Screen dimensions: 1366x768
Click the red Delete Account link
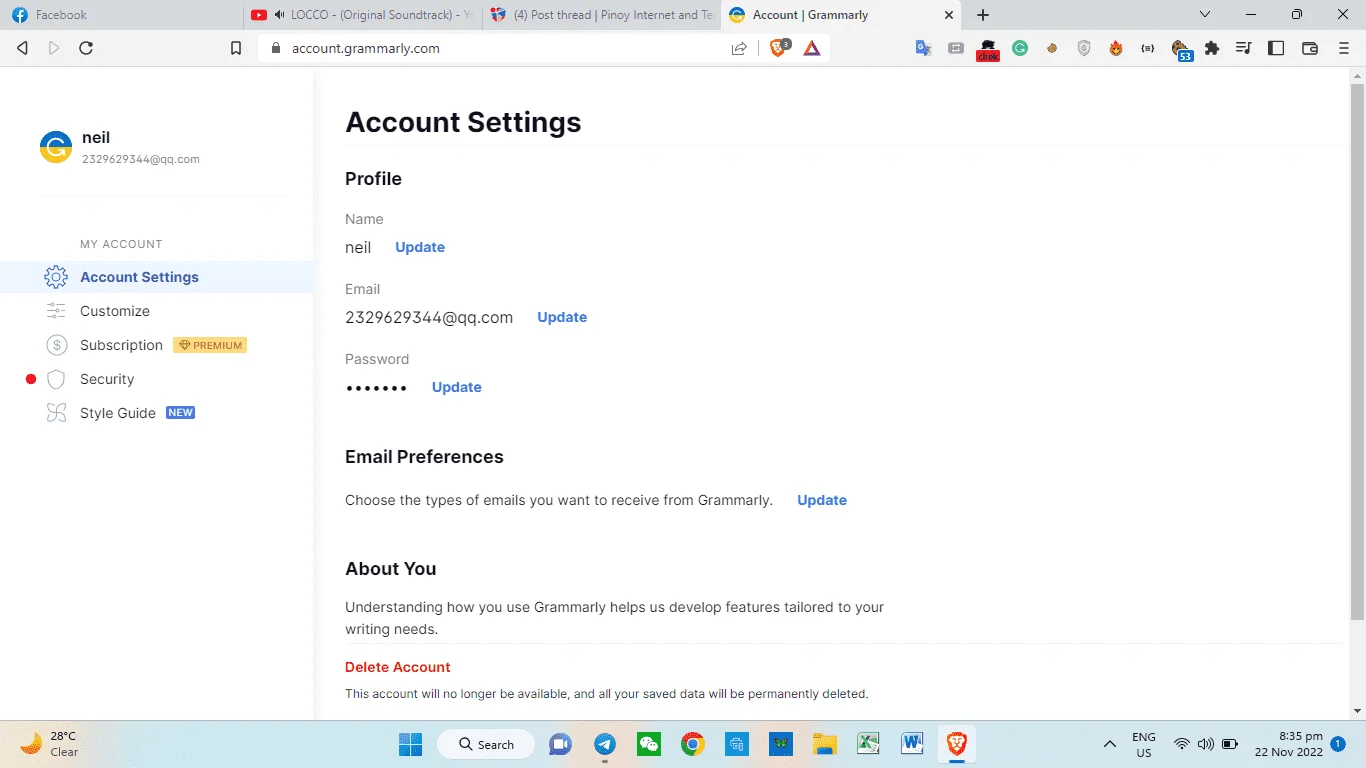click(398, 667)
